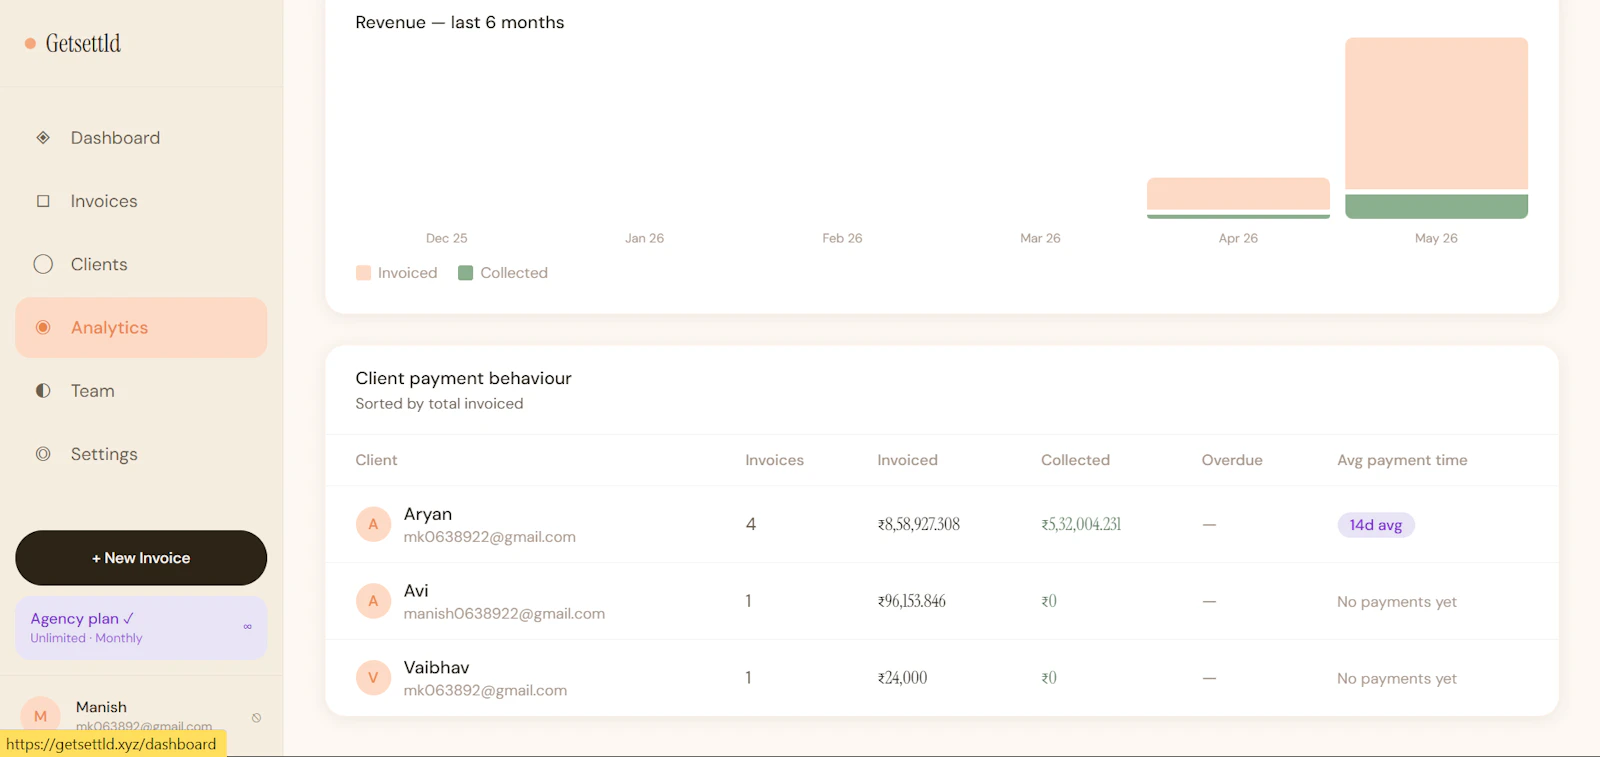Click the May 26 axis label
Image resolution: width=1600 pixels, height=757 pixels.
point(1436,238)
